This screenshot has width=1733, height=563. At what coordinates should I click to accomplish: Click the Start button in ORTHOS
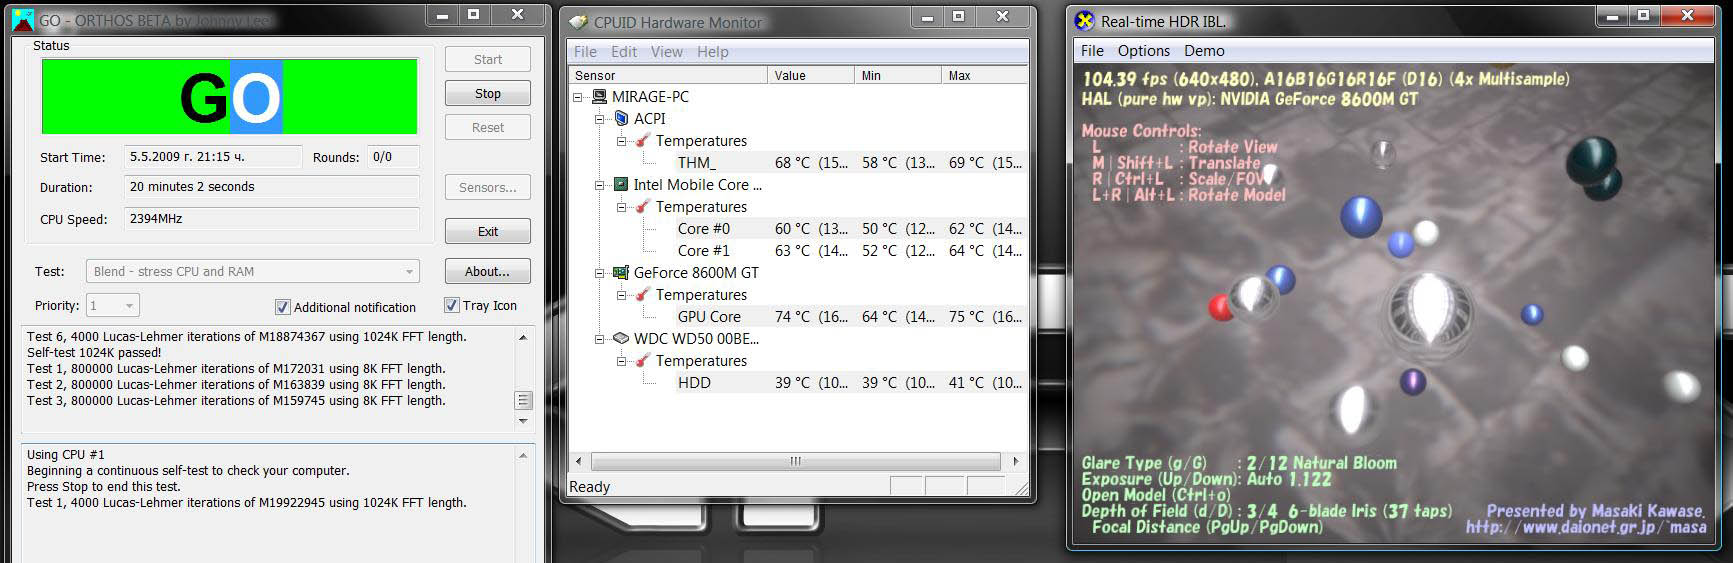488,59
